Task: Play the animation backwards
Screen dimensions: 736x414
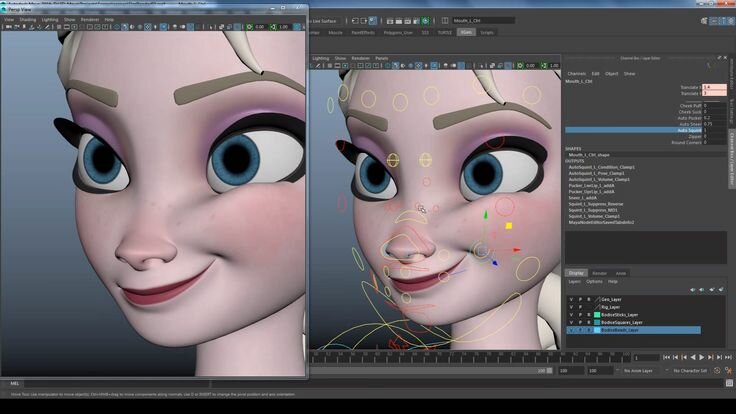Action: click(x=693, y=358)
